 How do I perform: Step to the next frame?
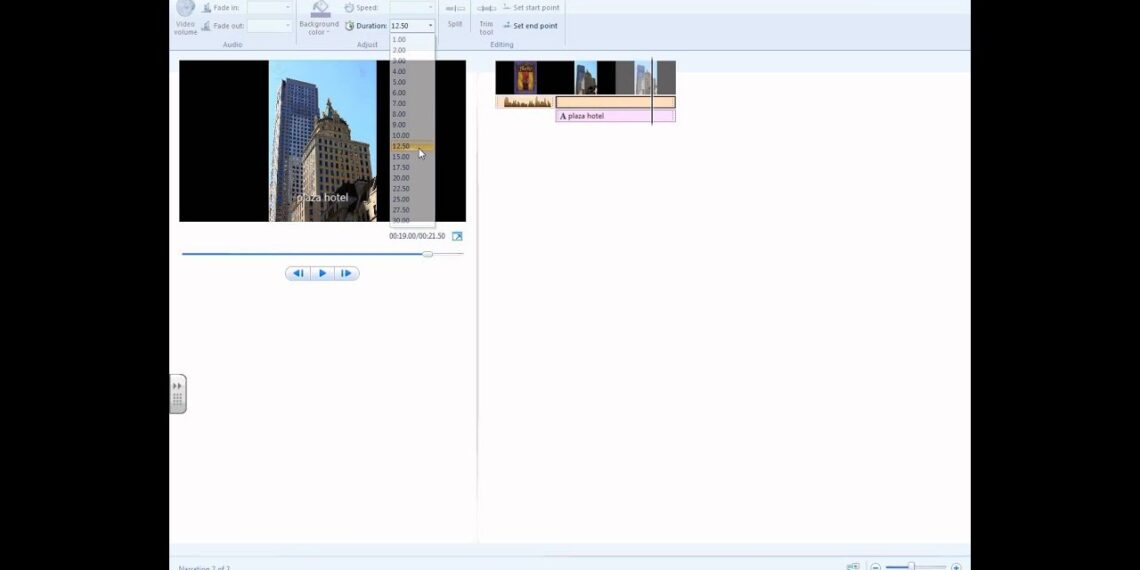pos(347,273)
